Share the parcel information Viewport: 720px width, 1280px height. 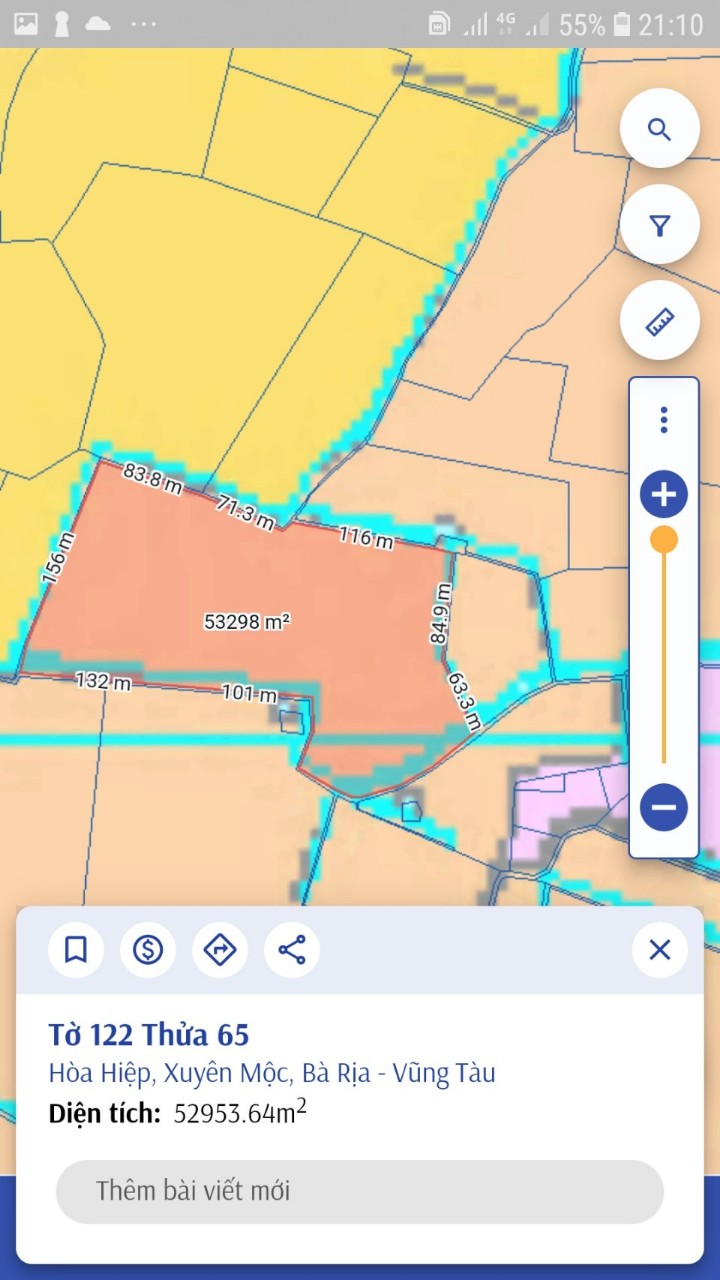coord(292,949)
